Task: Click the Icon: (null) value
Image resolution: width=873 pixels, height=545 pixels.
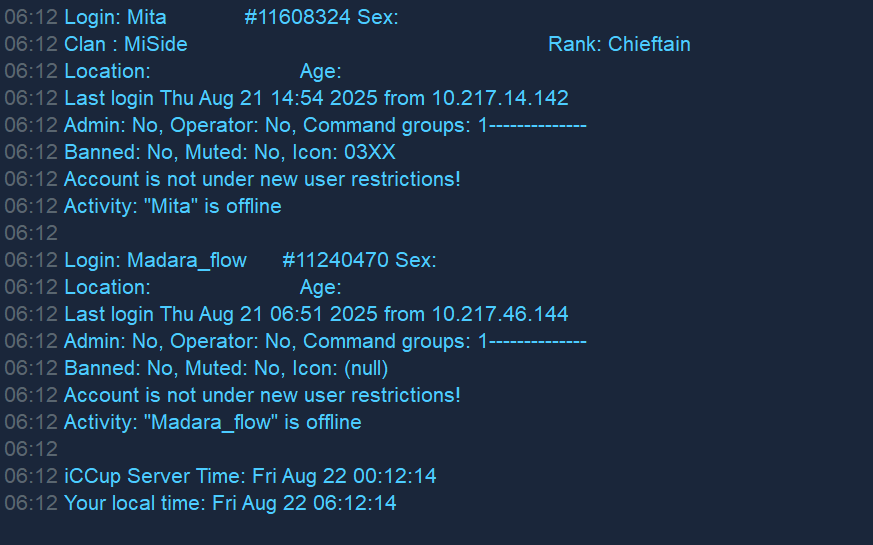Action: point(340,369)
